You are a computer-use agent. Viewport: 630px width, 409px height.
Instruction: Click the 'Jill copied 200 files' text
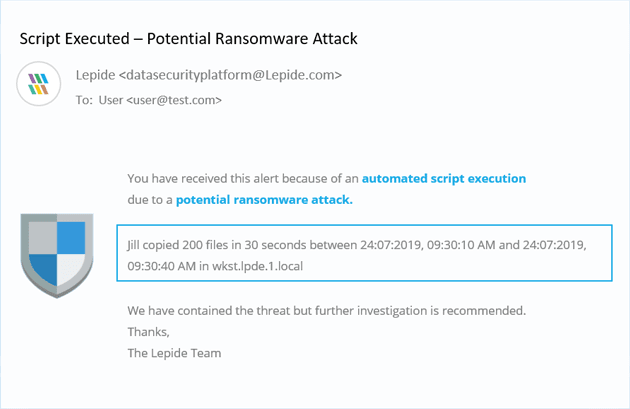coord(178,245)
